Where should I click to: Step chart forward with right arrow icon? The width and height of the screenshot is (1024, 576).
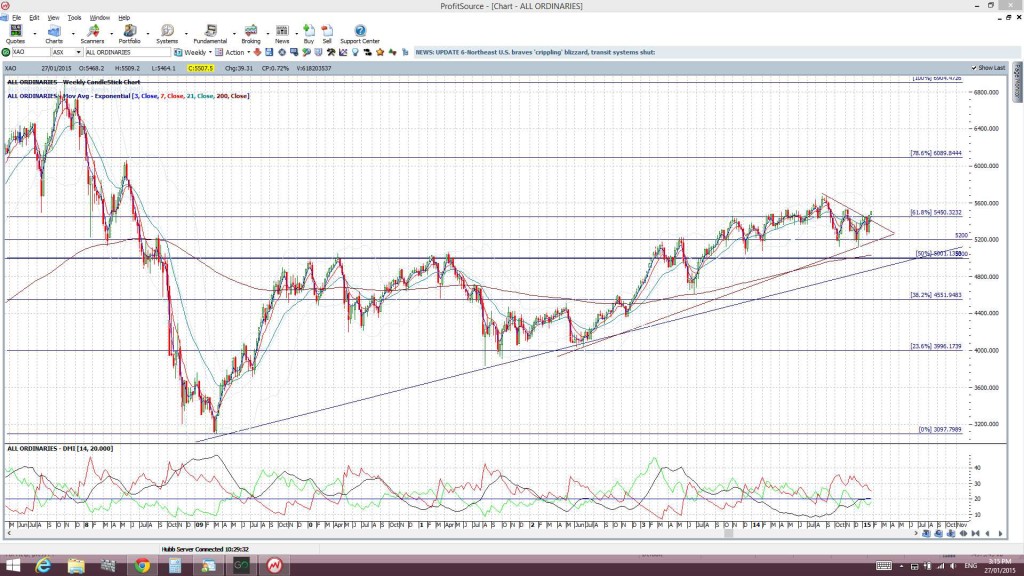(x=1000, y=534)
